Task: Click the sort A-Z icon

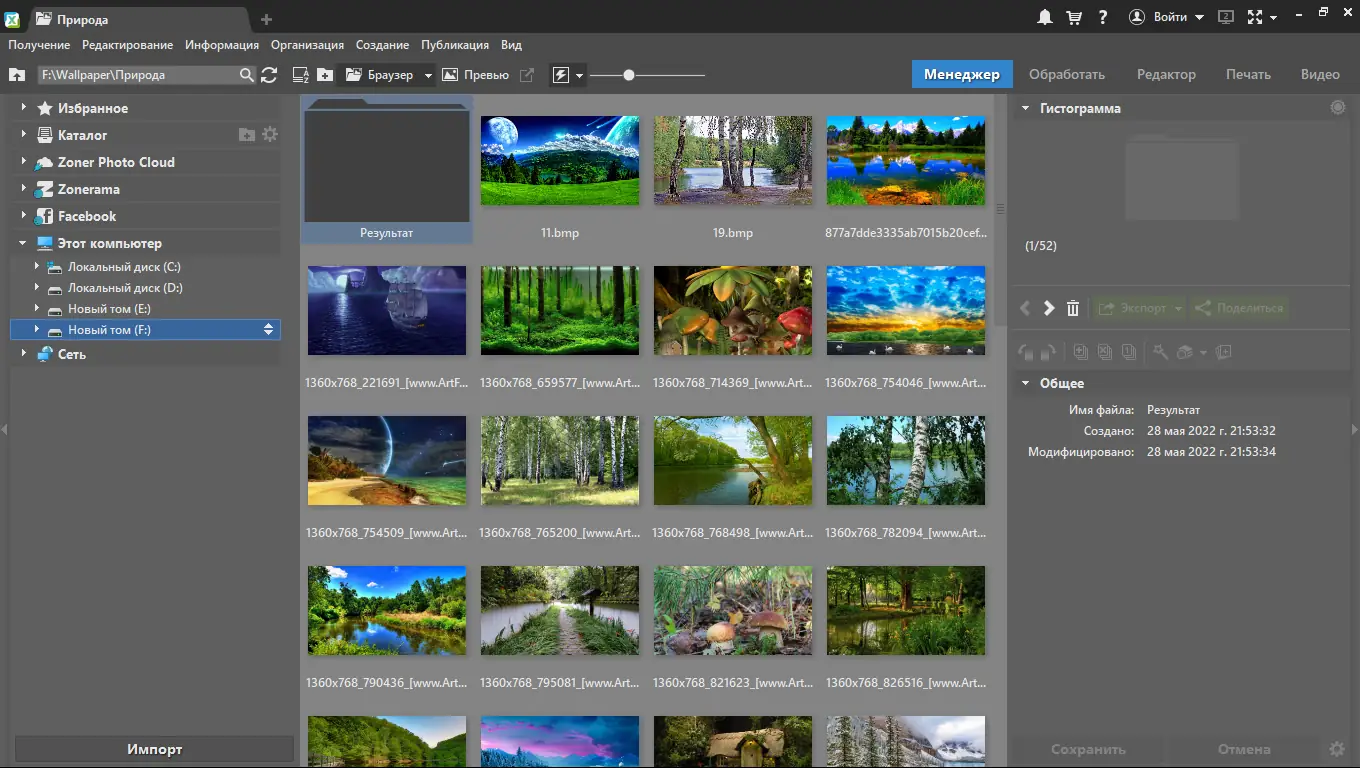Action: (300, 75)
